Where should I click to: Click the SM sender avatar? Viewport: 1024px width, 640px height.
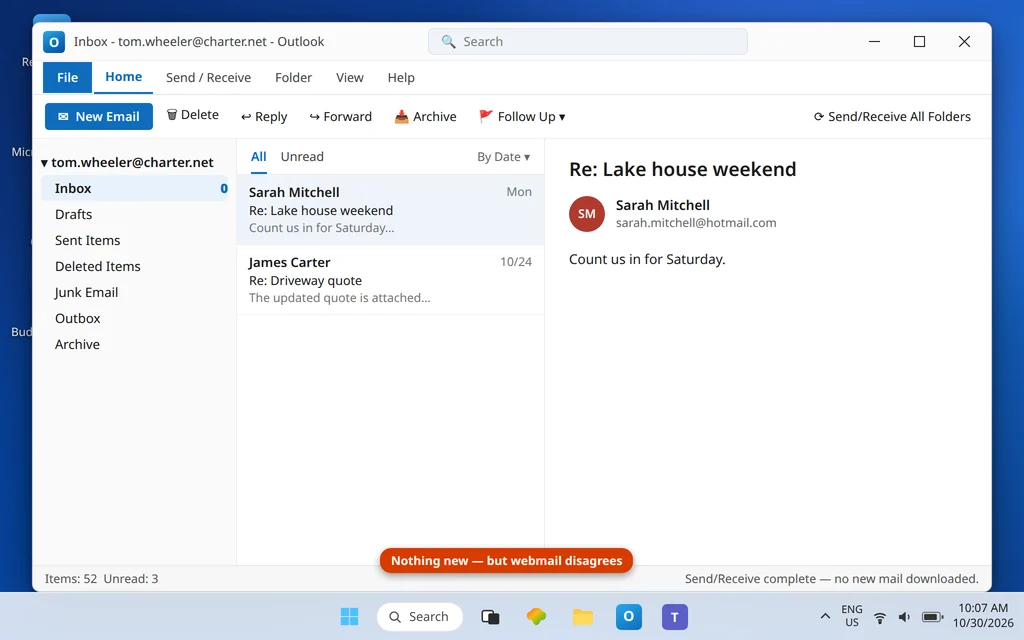tap(586, 214)
